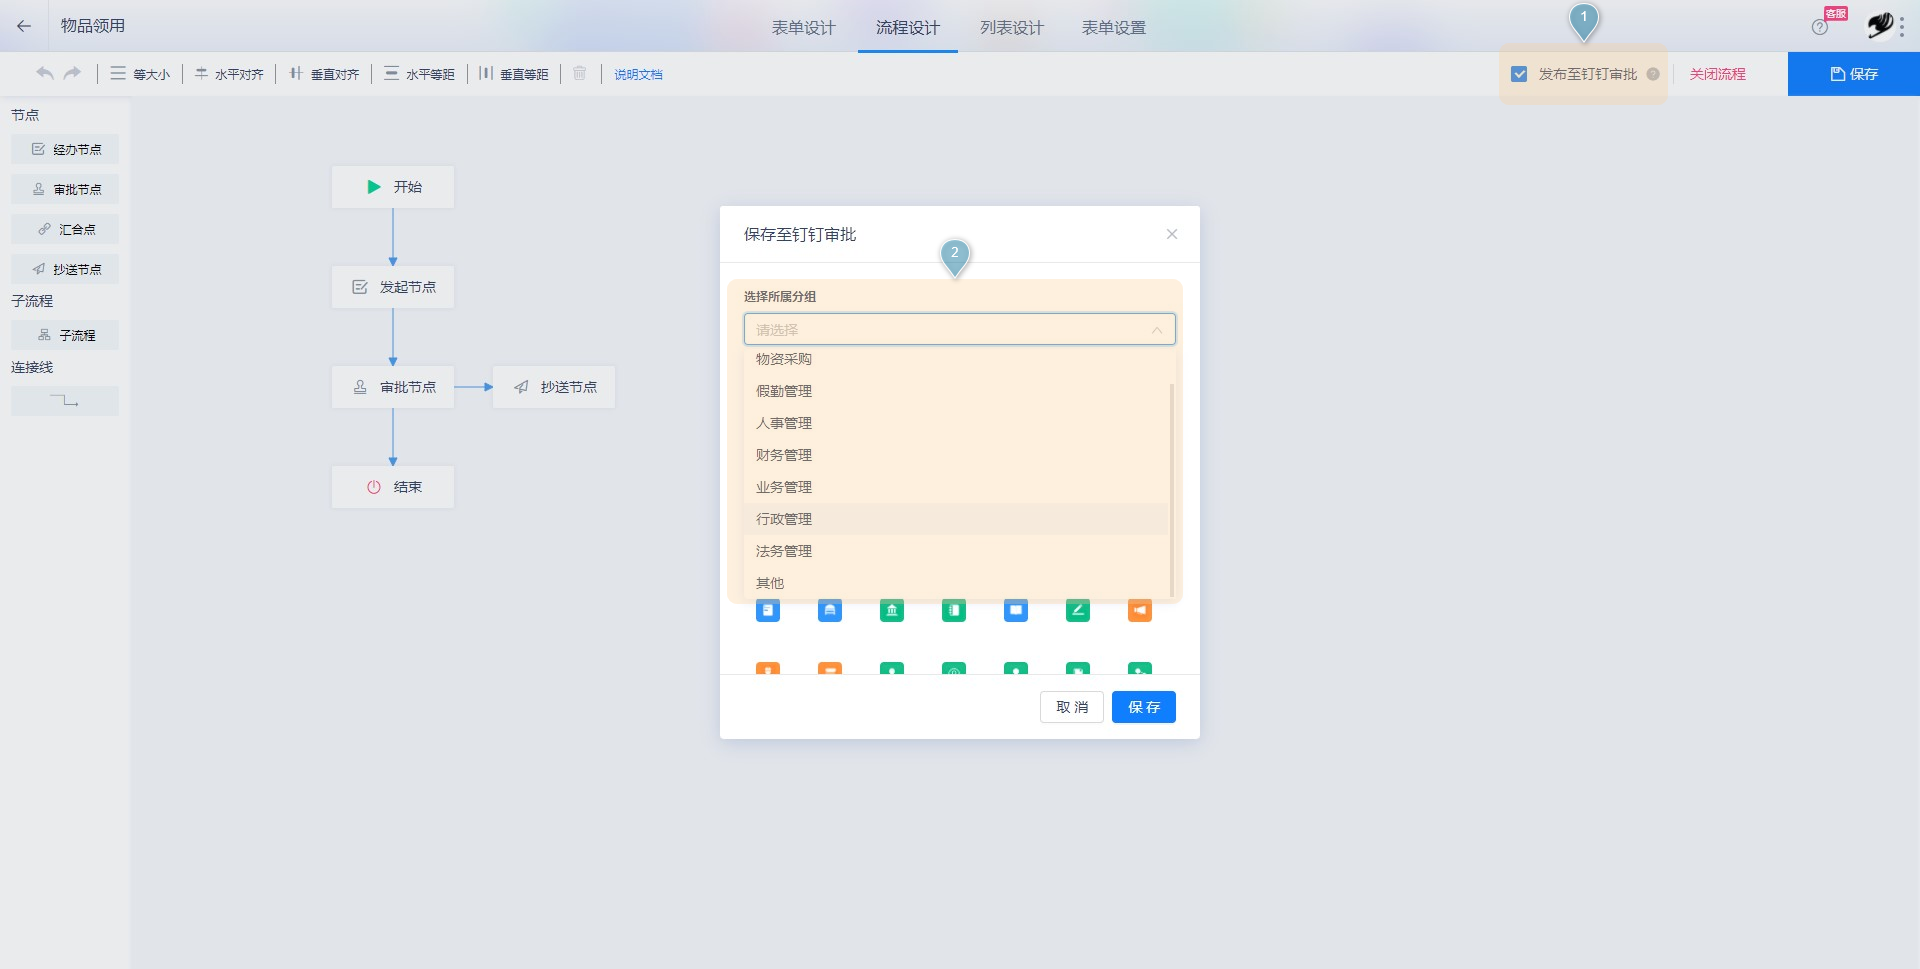Screen dimensions: 1920x969
Task: Select 抄送节点 from node palette
Action: 65,269
